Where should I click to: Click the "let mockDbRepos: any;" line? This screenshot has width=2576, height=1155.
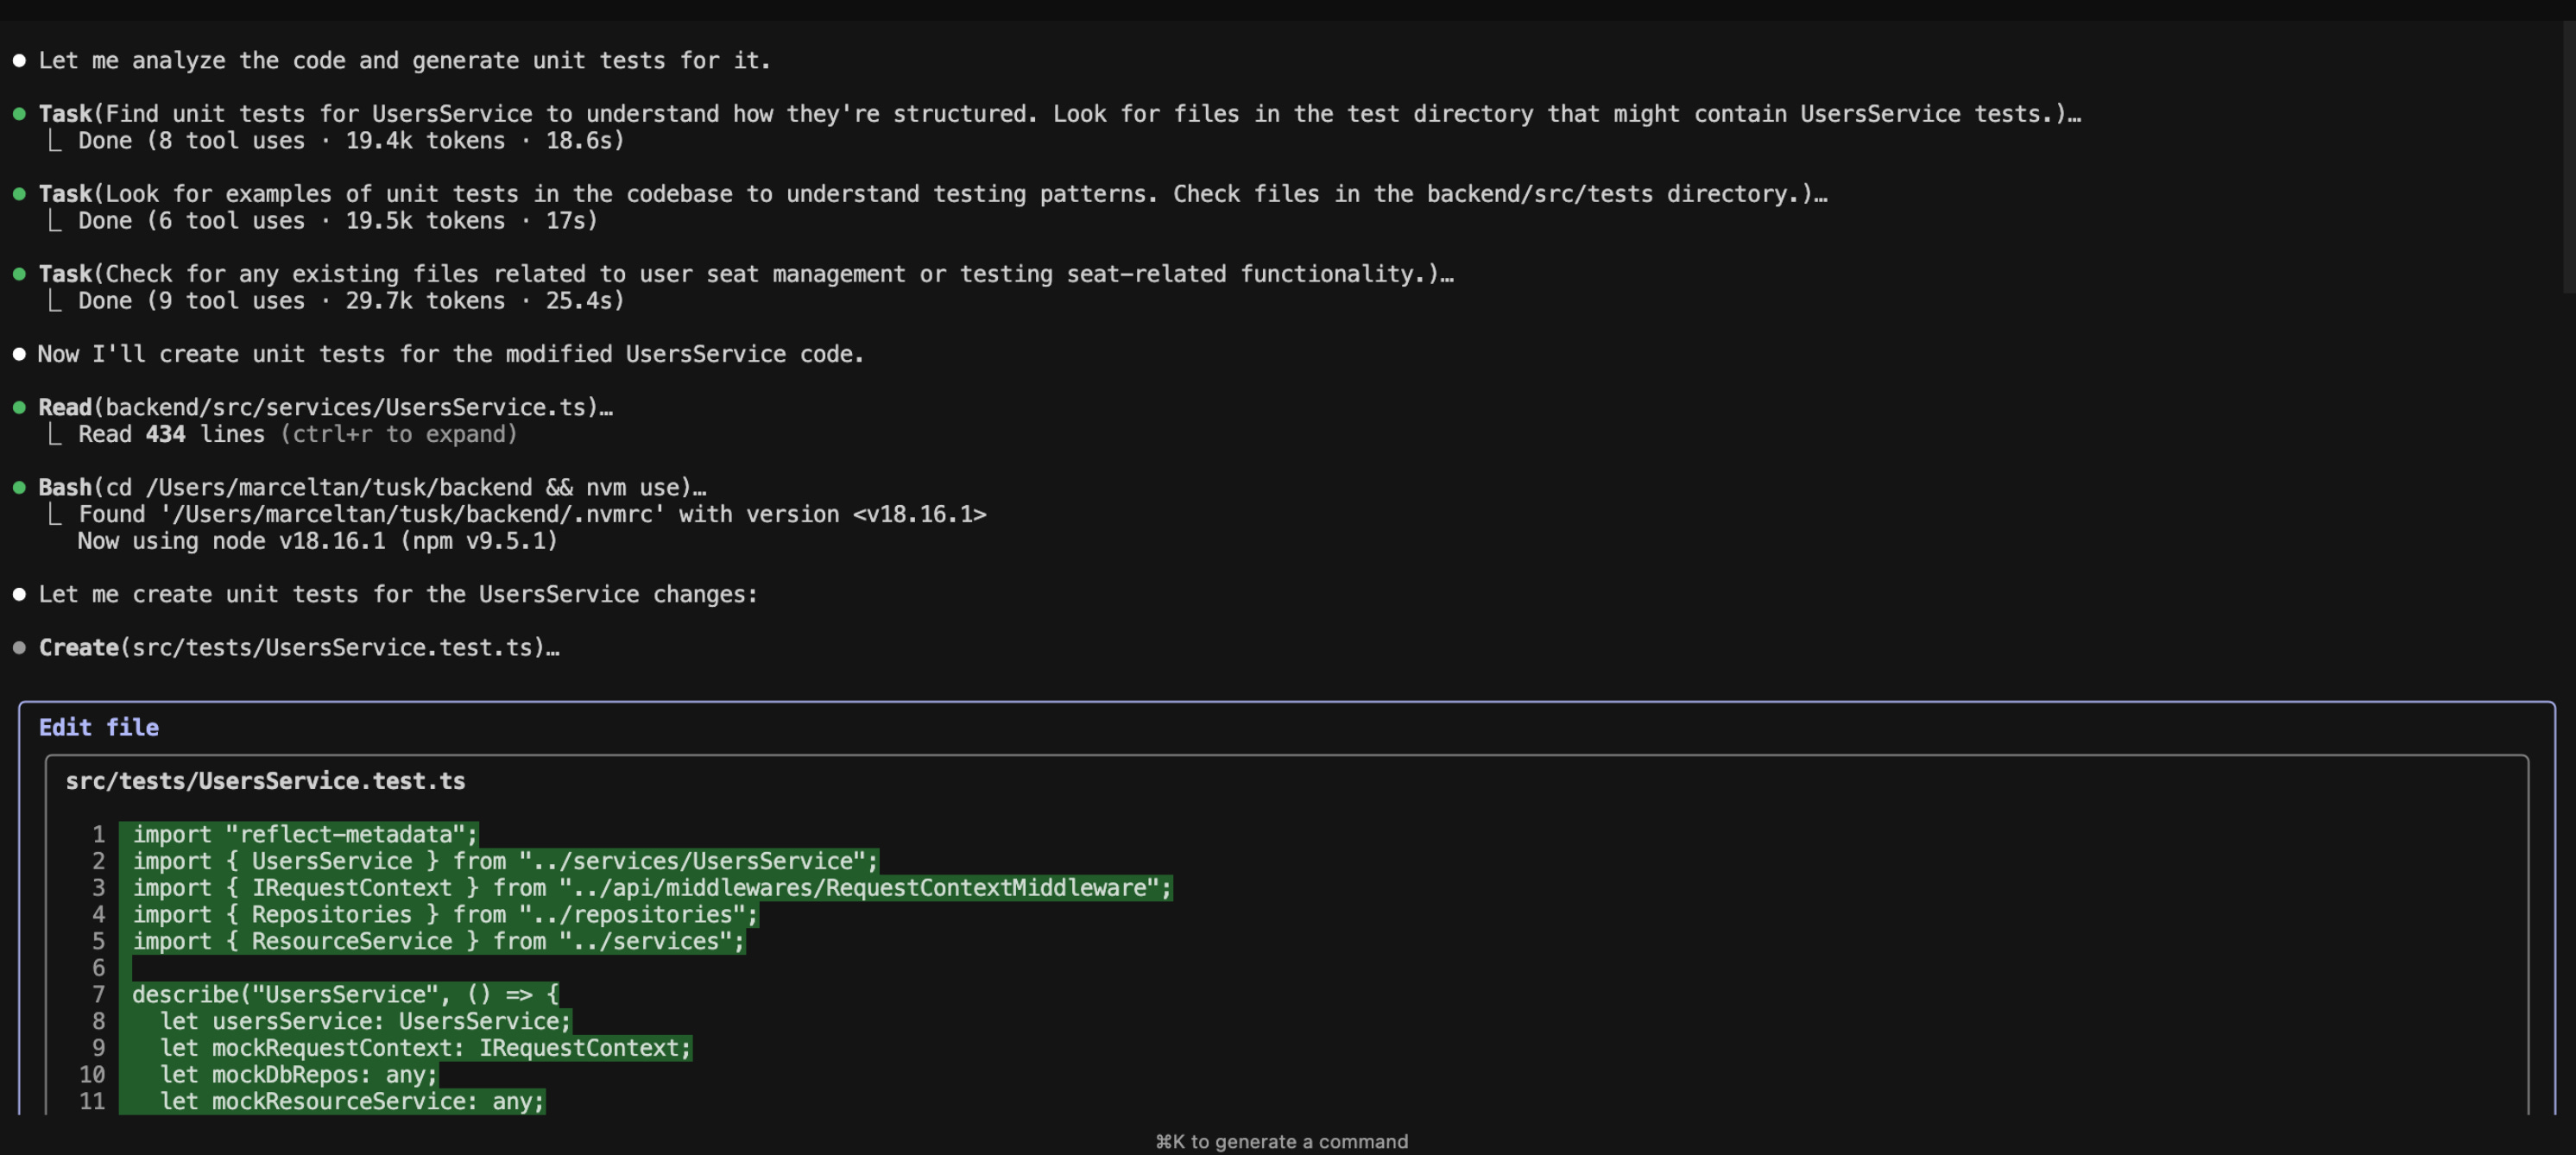click(298, 1075)
